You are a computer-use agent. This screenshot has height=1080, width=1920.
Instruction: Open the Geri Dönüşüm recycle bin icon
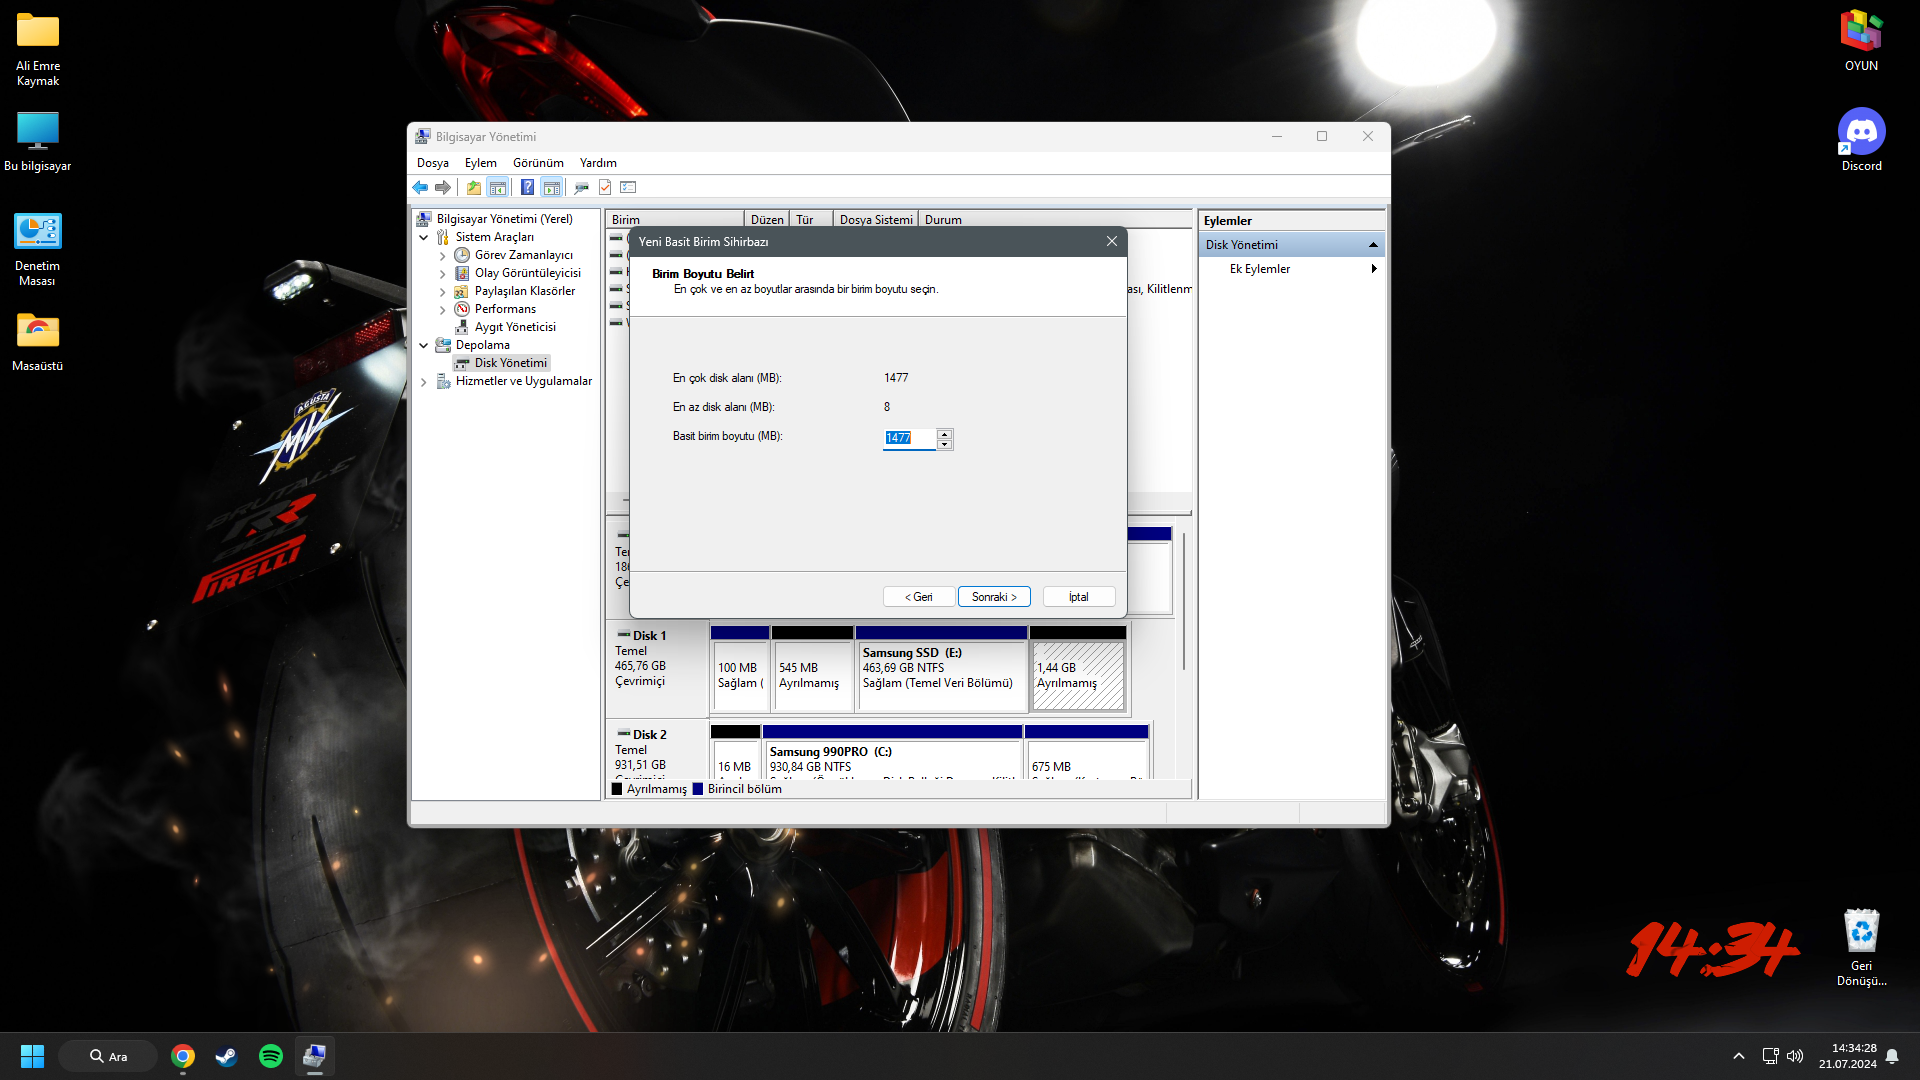pyautogui.click(x=1861, y=947)
